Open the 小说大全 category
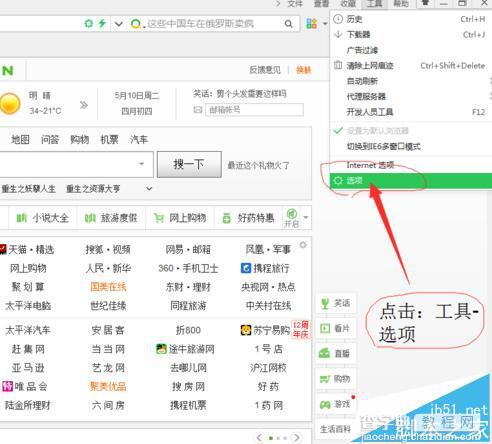492x444 pixels. pos(43,218)
